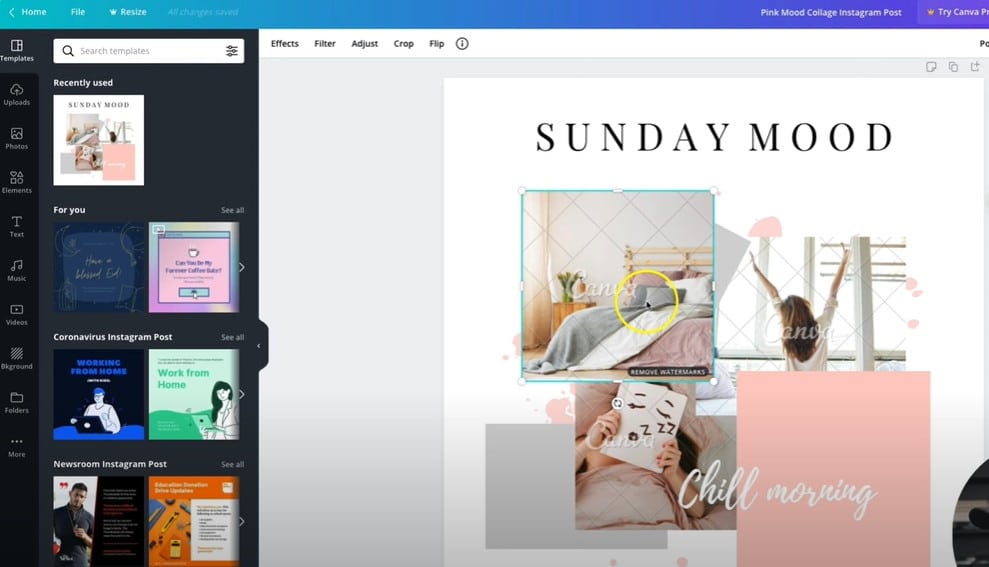The width and height of the screenshot is (989, 567).
Task: Open template search filter options
Action: (232, 50)
